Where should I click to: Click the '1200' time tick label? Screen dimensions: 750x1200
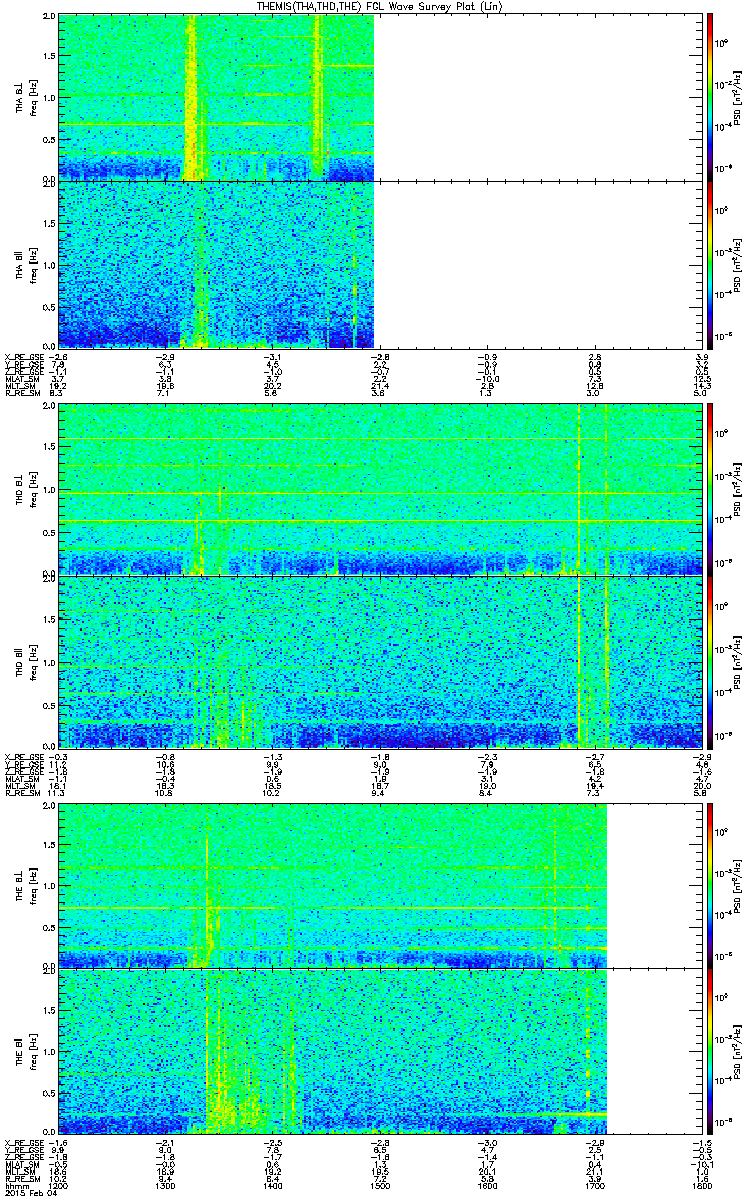click(x=59, y=1186)
